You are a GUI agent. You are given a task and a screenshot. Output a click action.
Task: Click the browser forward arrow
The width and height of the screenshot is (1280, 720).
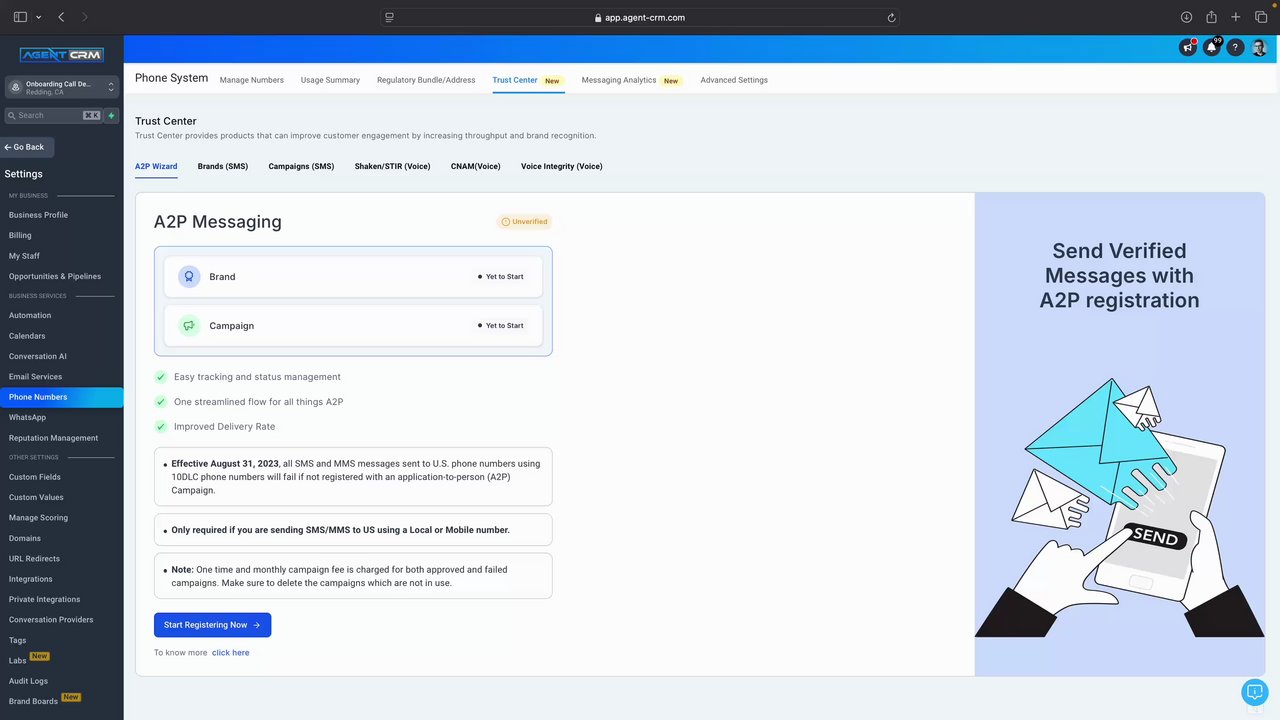(x=85, y=17)
